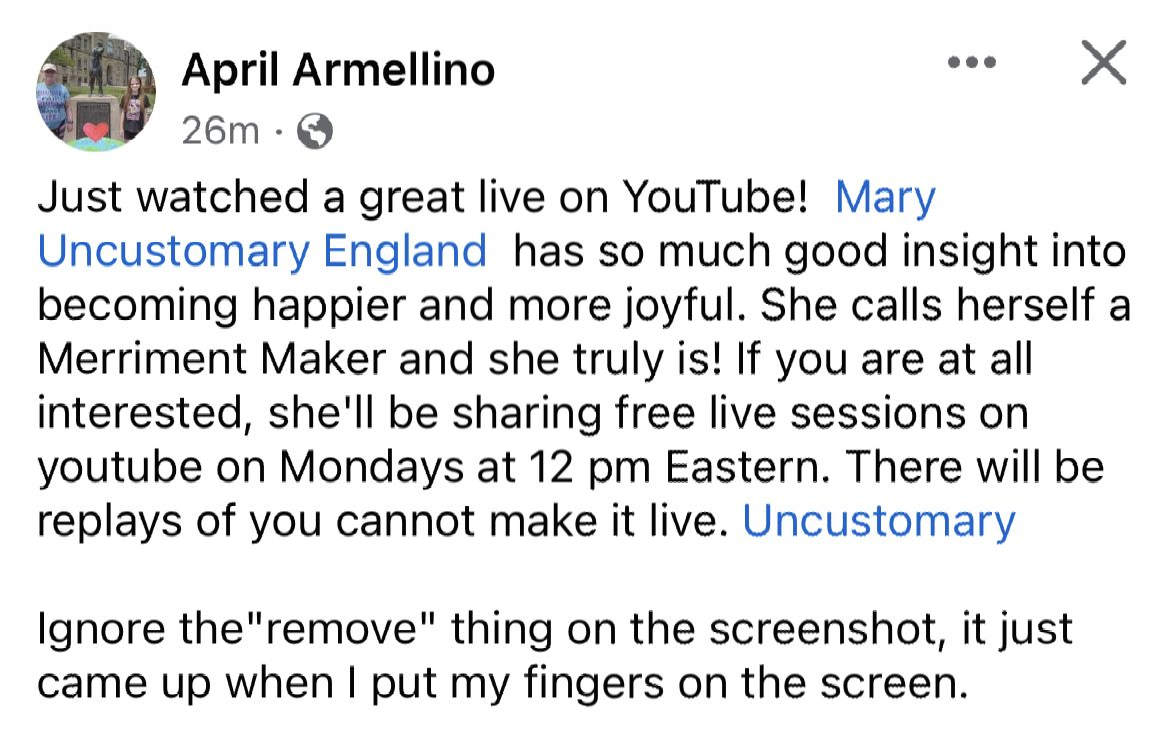Click the globe public audience icon
The width and height of the screenshot is (1170, 731).
316,132
